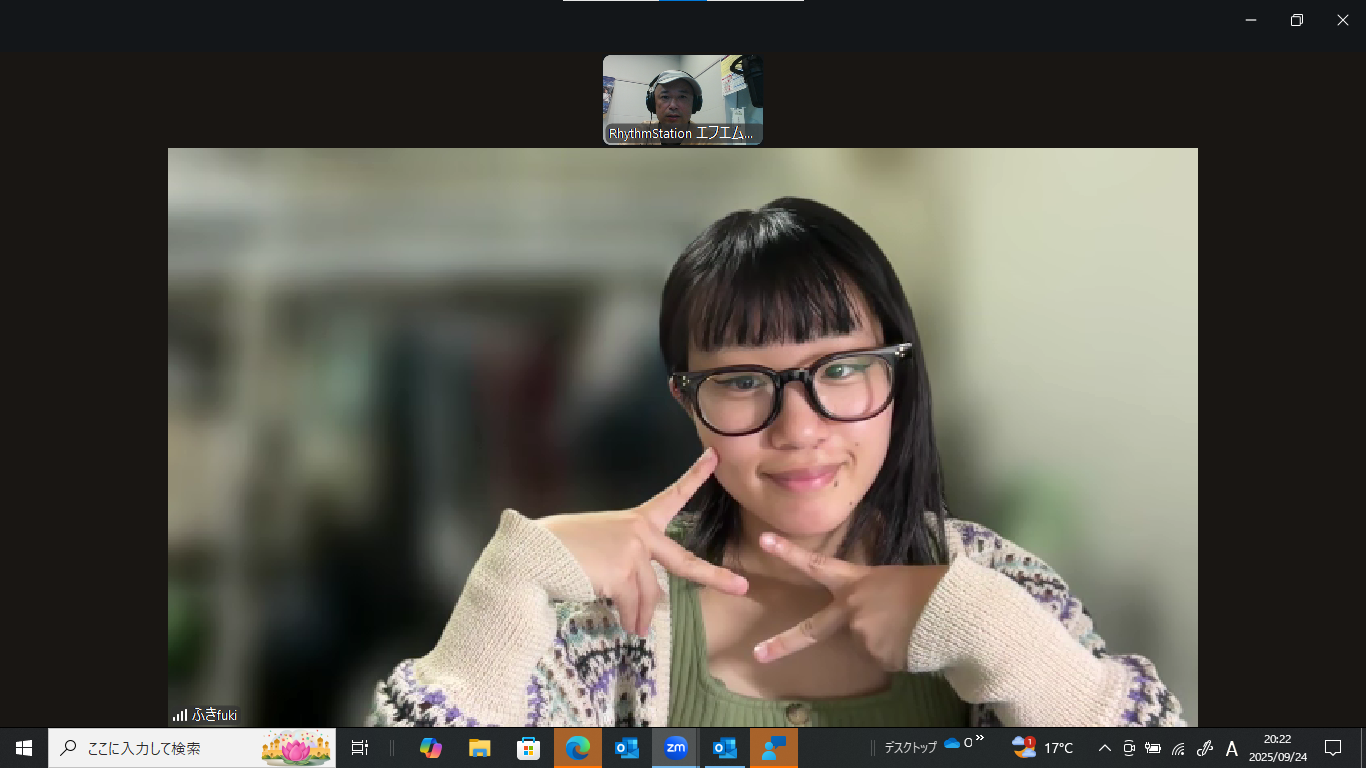The width and height of the screenshot is (1366, 768).
Task: Click the ここに入力して検索 search box
Action: [x=192, y=748]
